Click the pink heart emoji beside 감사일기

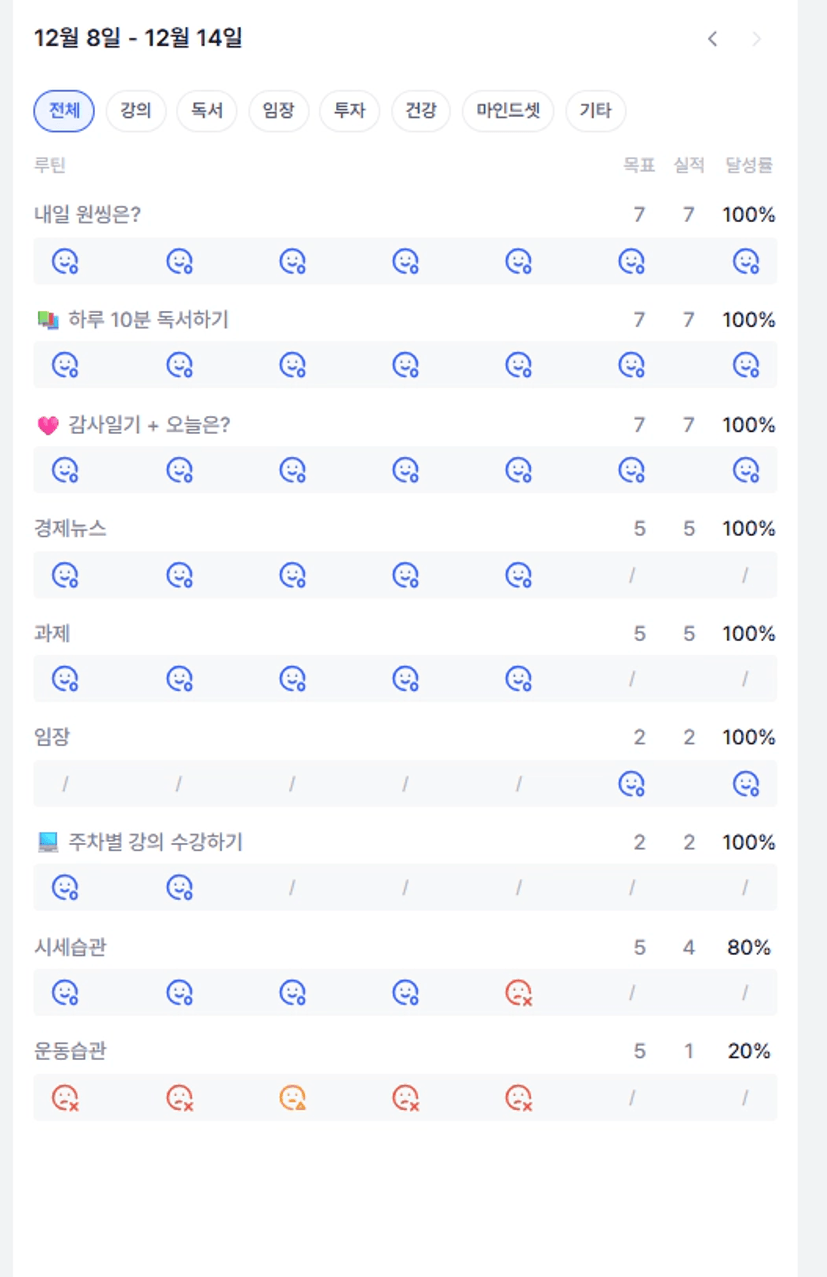point(48,425)
